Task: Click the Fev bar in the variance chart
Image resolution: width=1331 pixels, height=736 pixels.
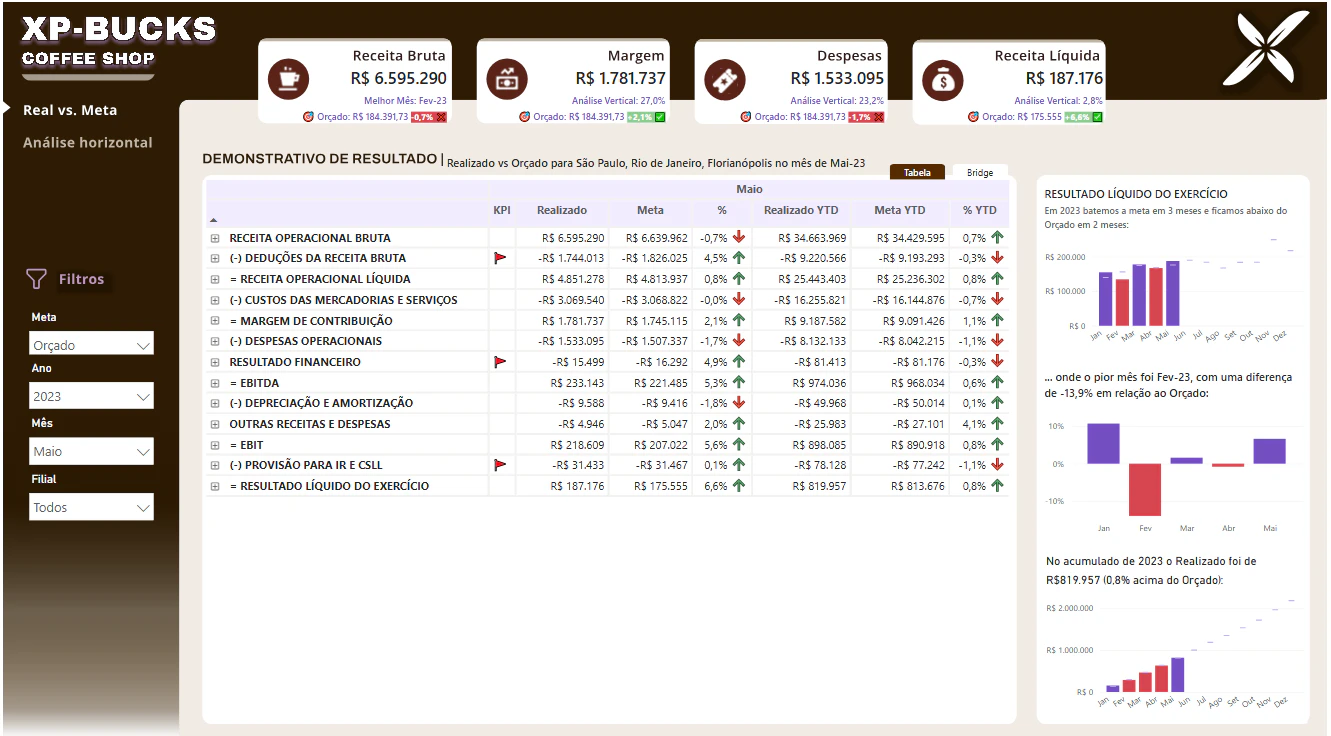Action: [1145, 490]
